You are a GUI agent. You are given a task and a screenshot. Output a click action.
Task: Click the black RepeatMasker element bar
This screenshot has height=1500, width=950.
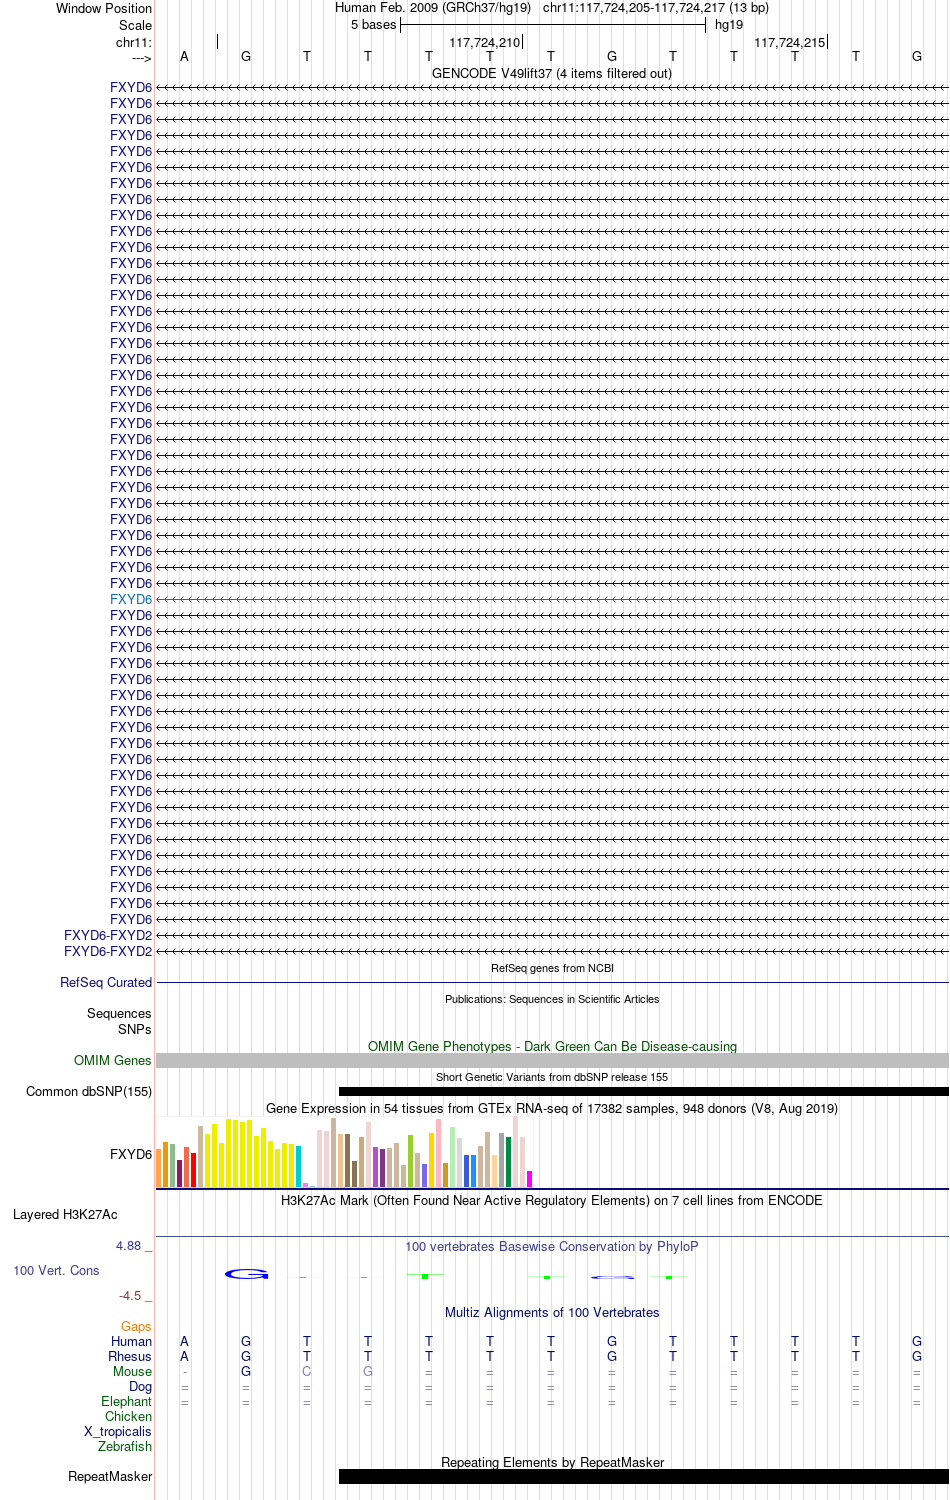(644, 1476)
